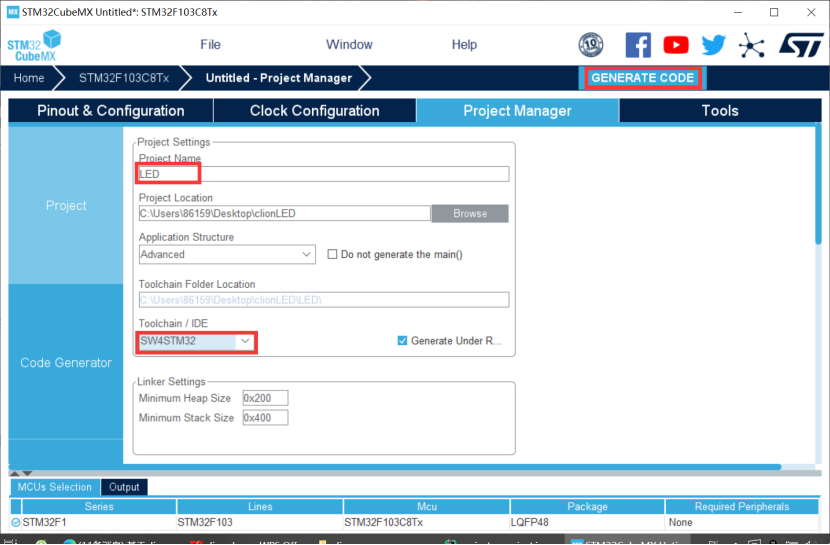Image resolution: width=830 pixels, height=545 pixels.
Task: Select Untitled - Project Manager breadcrumb
Action: point(278,78)
